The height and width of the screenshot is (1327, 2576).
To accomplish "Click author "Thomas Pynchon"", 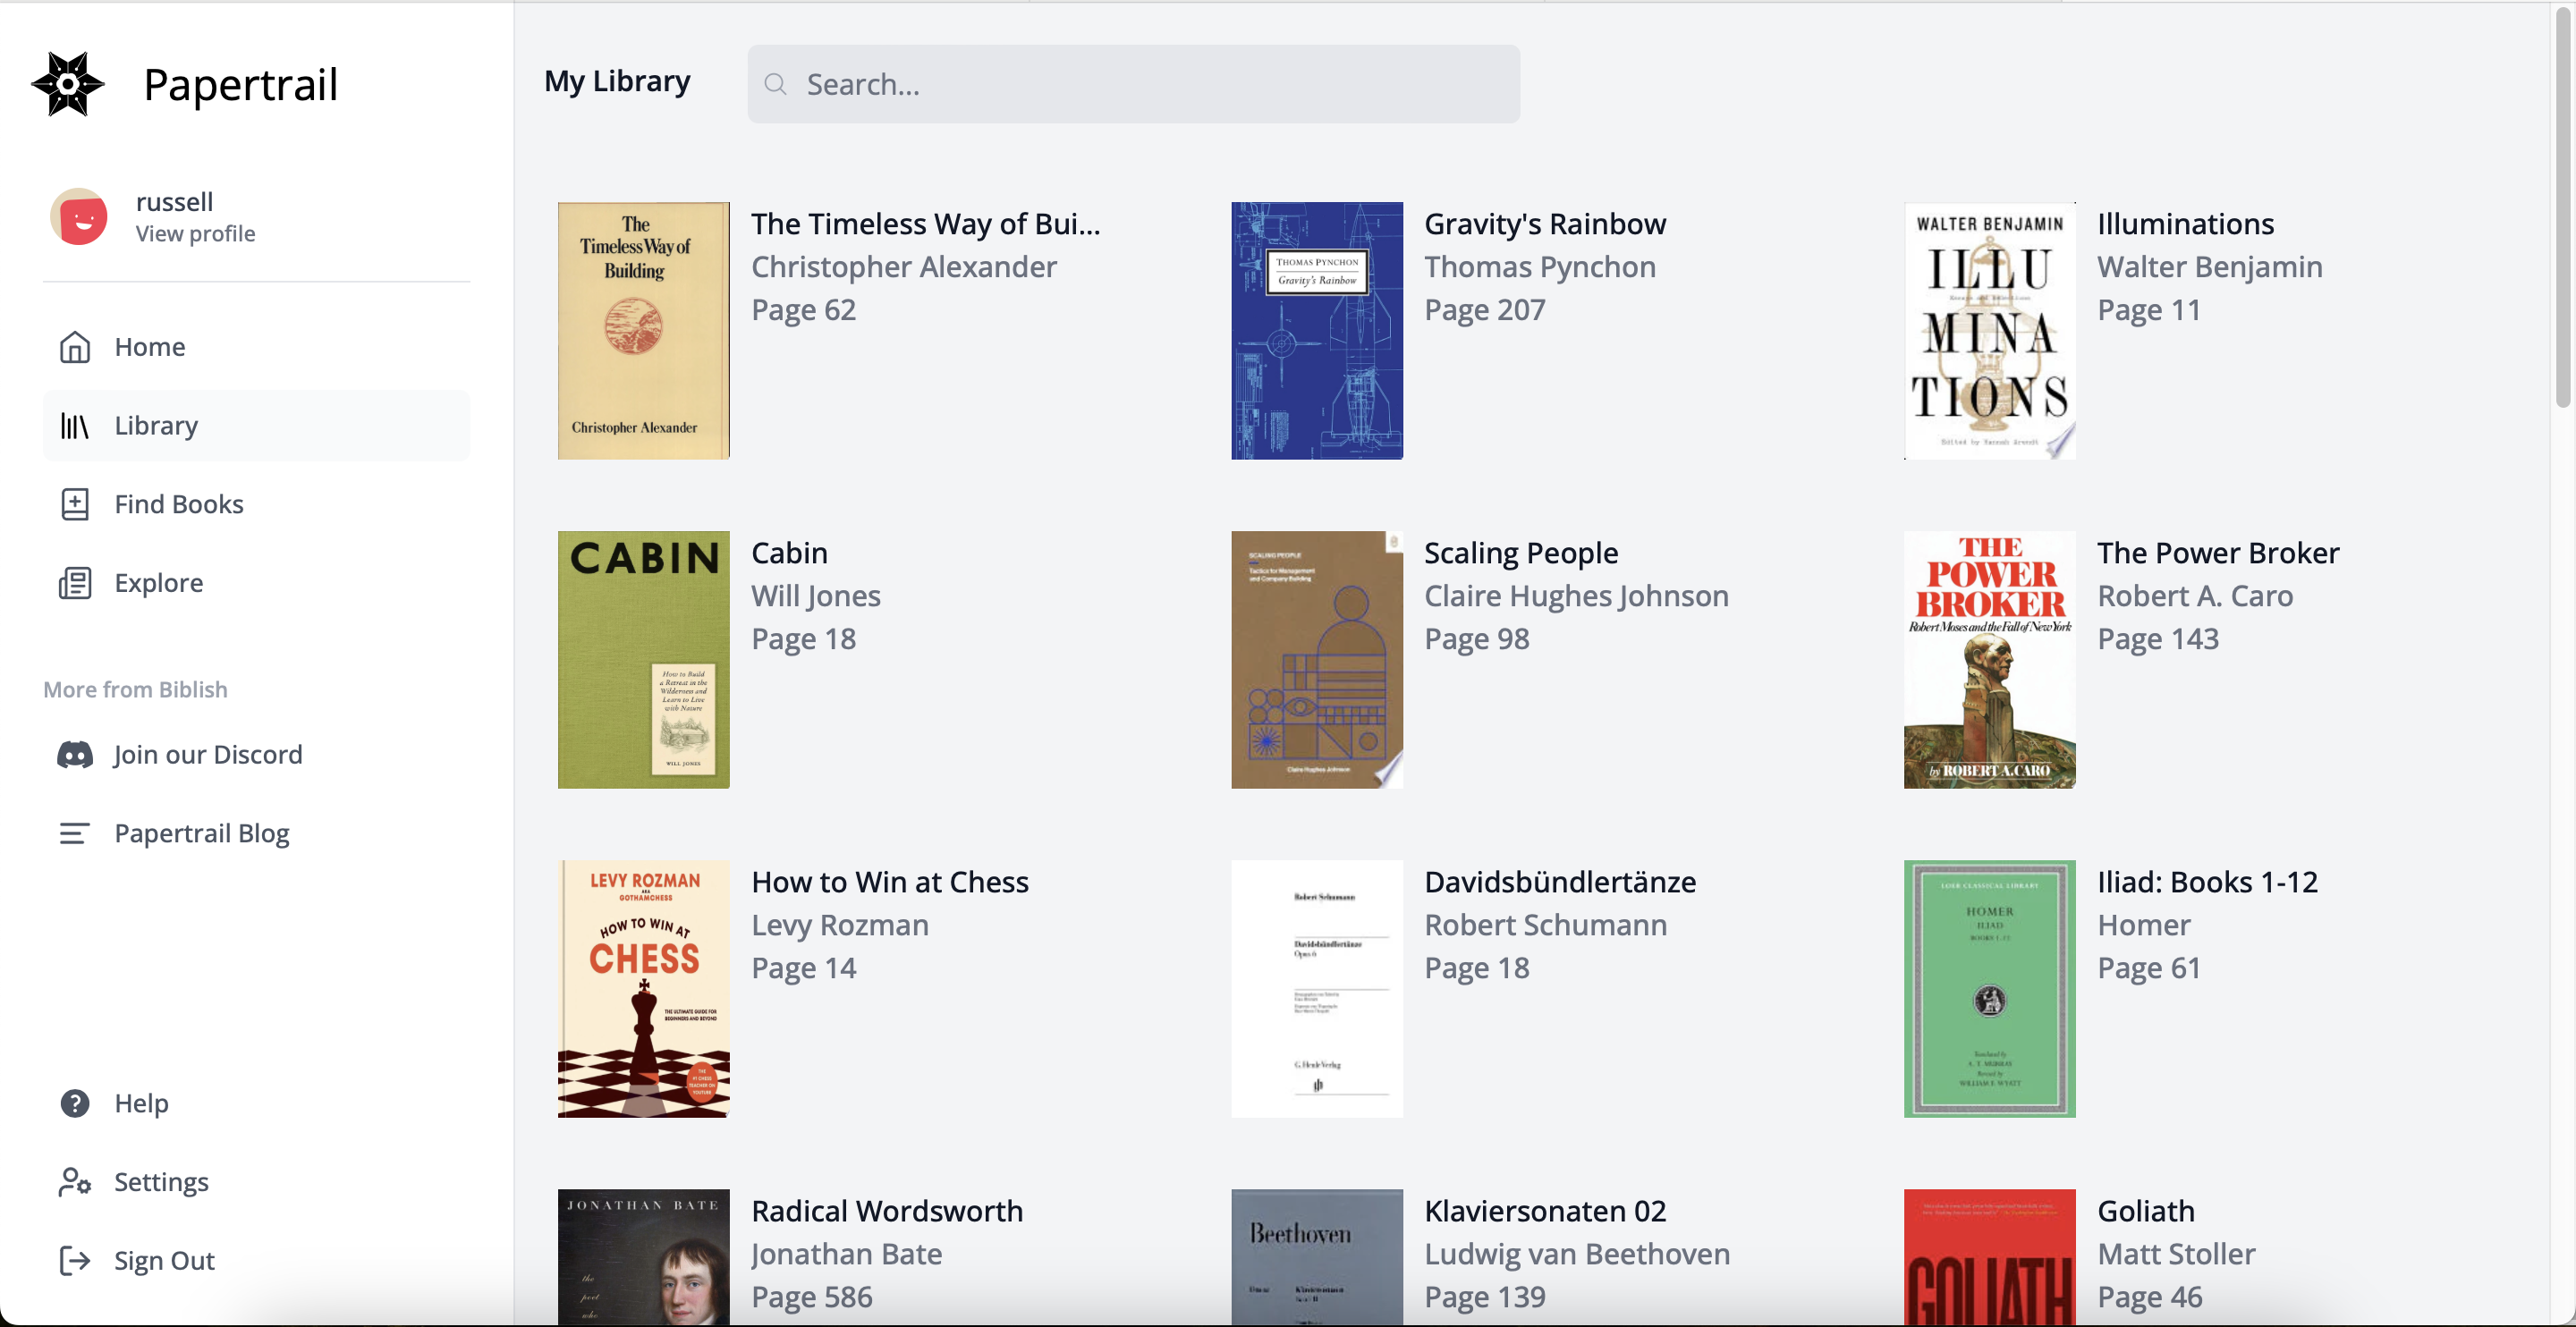I will click(1540, 267).
